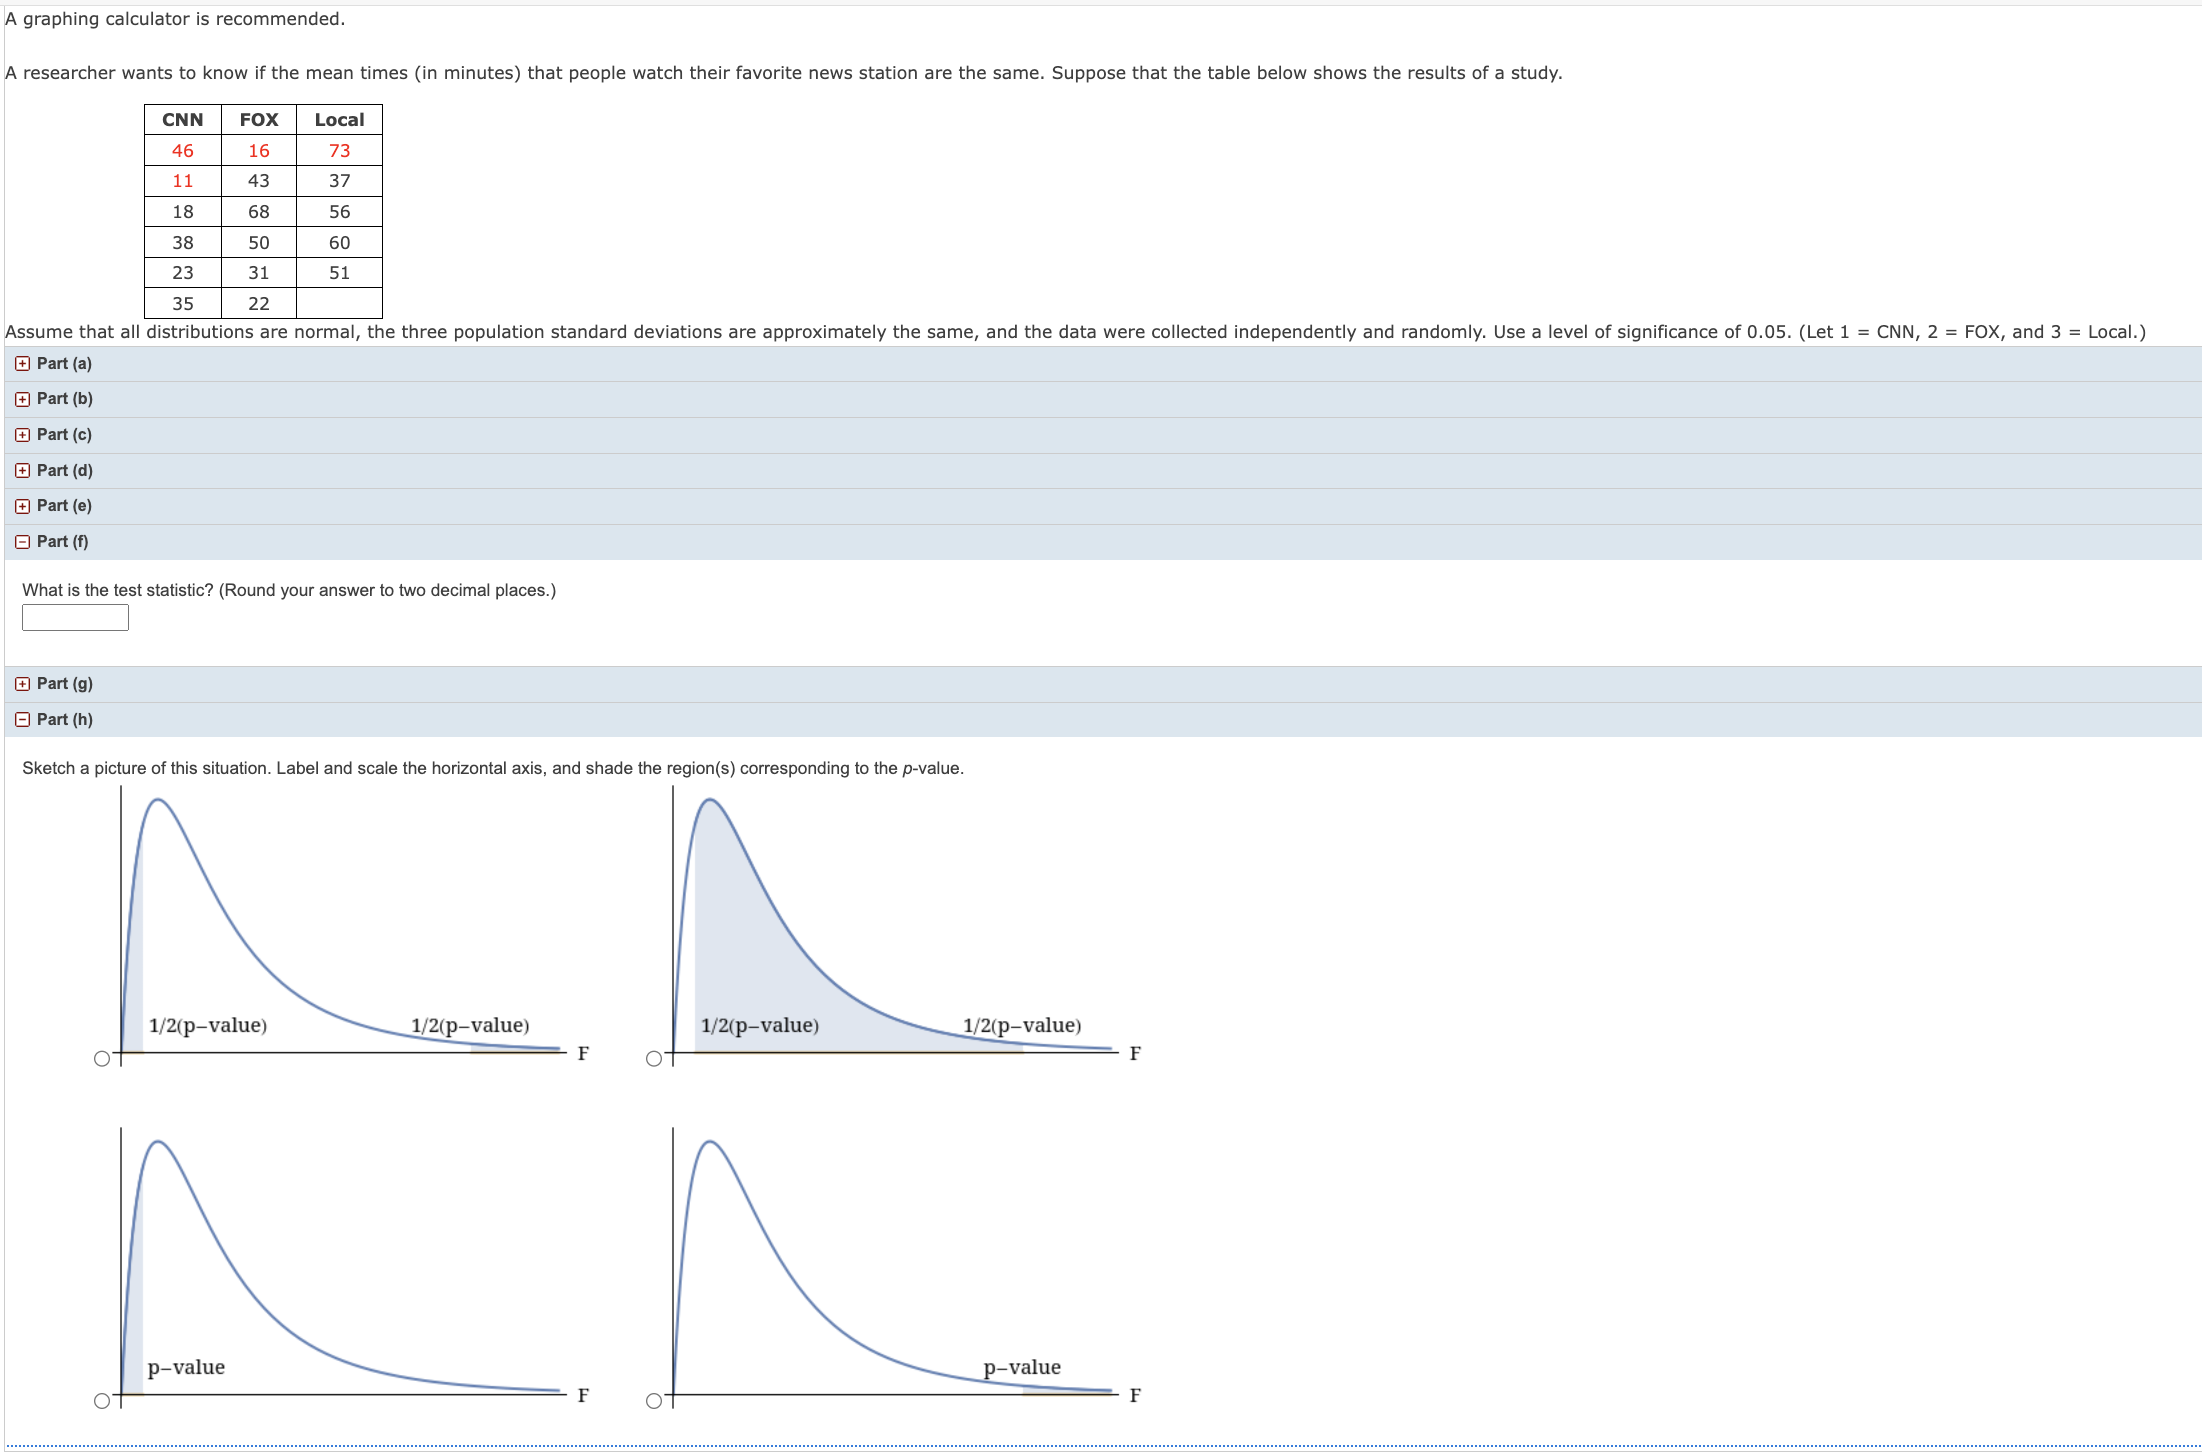Click the plus icon beside Part (b)
This screenshot has height=1452, width=2202.
pyautogui.click(x=22, y=399)
